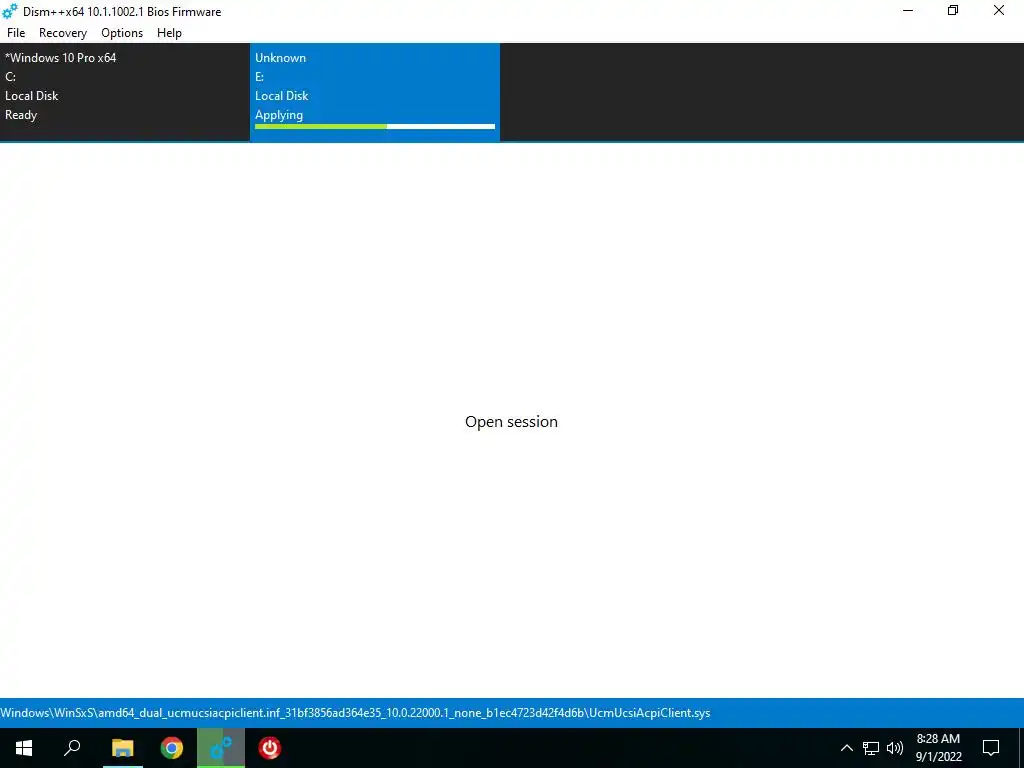Click the 'Applying' status text

[279, 115]
